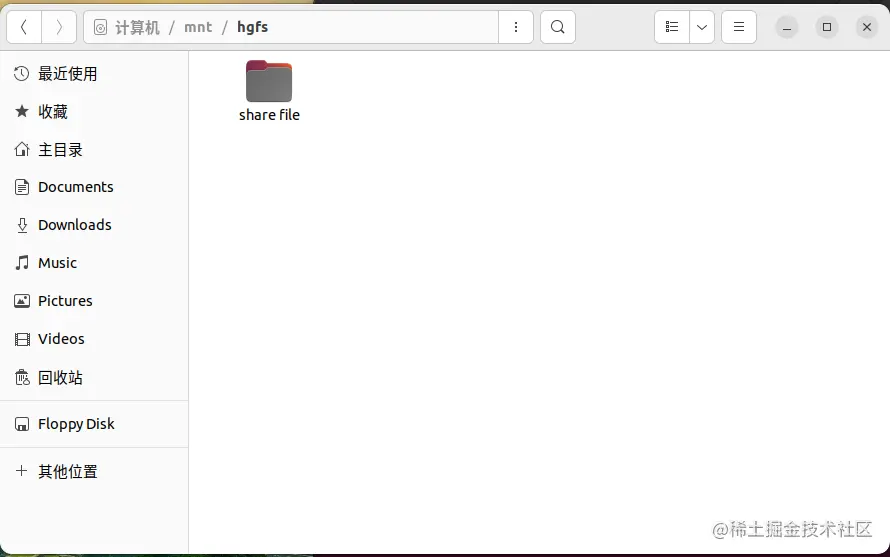Click the Documents page icon
Image resolution: width=890 pixels, height=557 pixels.
coord(22,187)
